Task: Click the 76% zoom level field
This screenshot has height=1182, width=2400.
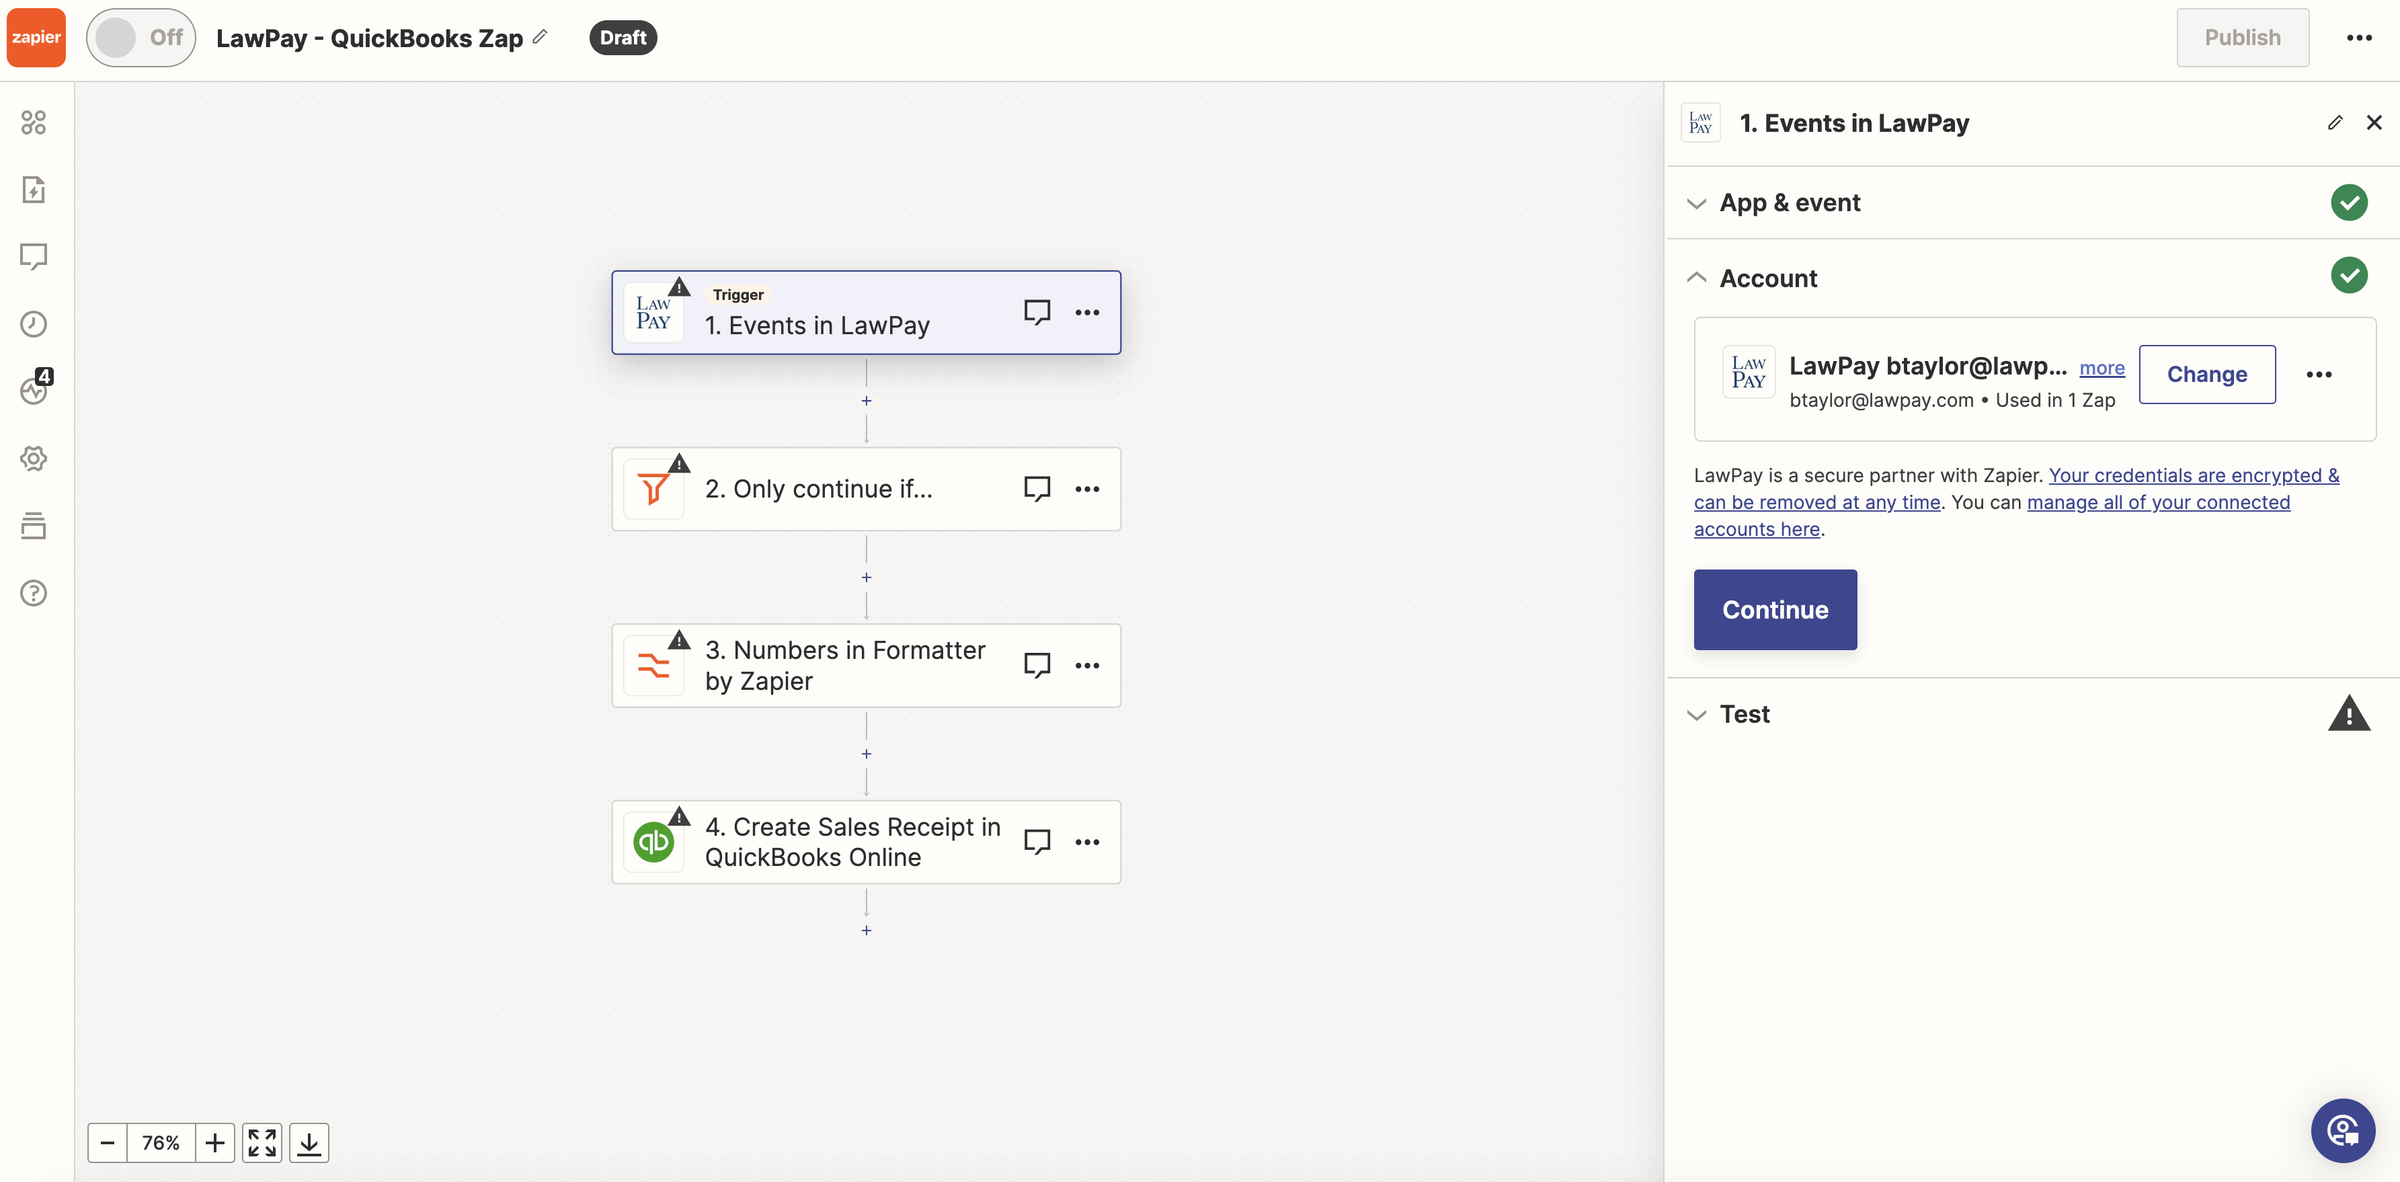Action: click(x=161, y=1142)
